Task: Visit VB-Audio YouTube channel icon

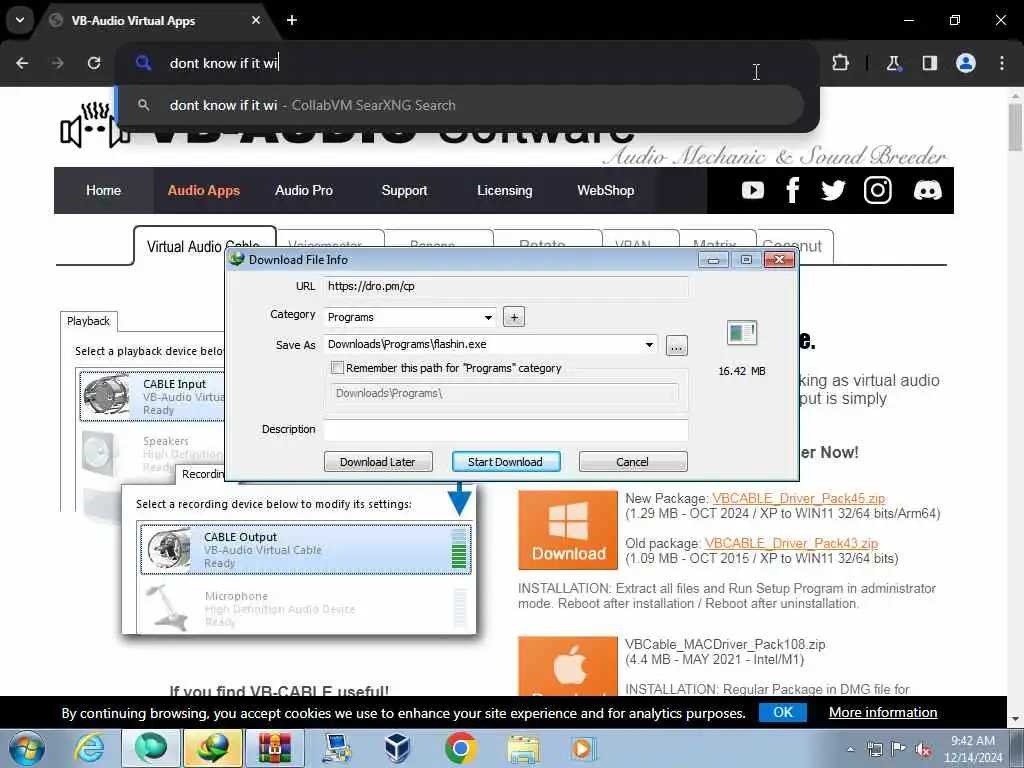Action: coord(752,190)
